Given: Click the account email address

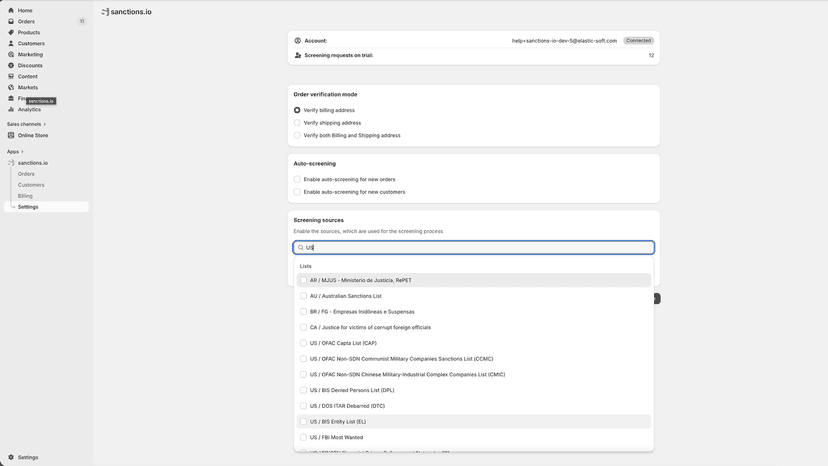Looking at the screenshot, I should tap(564, 41).
